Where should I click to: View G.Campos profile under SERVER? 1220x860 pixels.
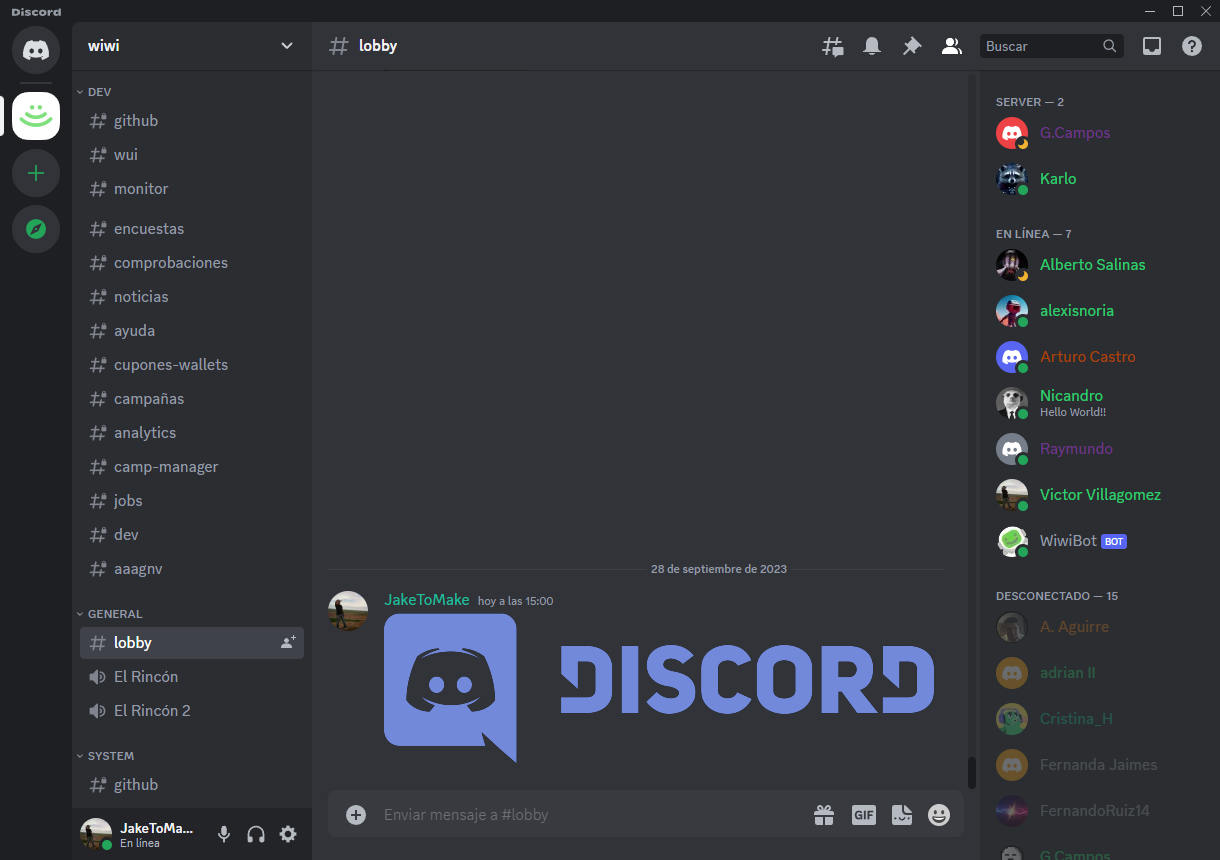(x=1098, y=133)
